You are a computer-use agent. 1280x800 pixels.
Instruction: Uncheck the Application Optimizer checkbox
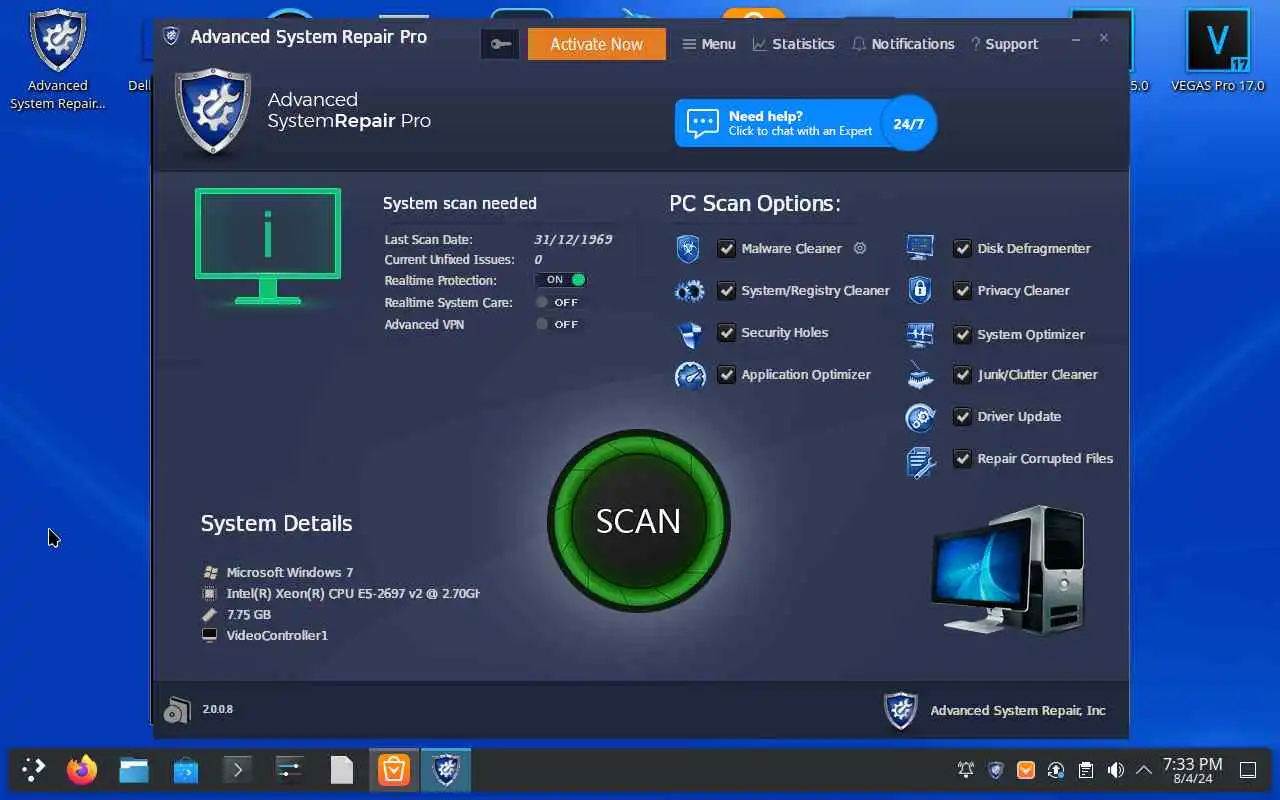coord(727,375)
